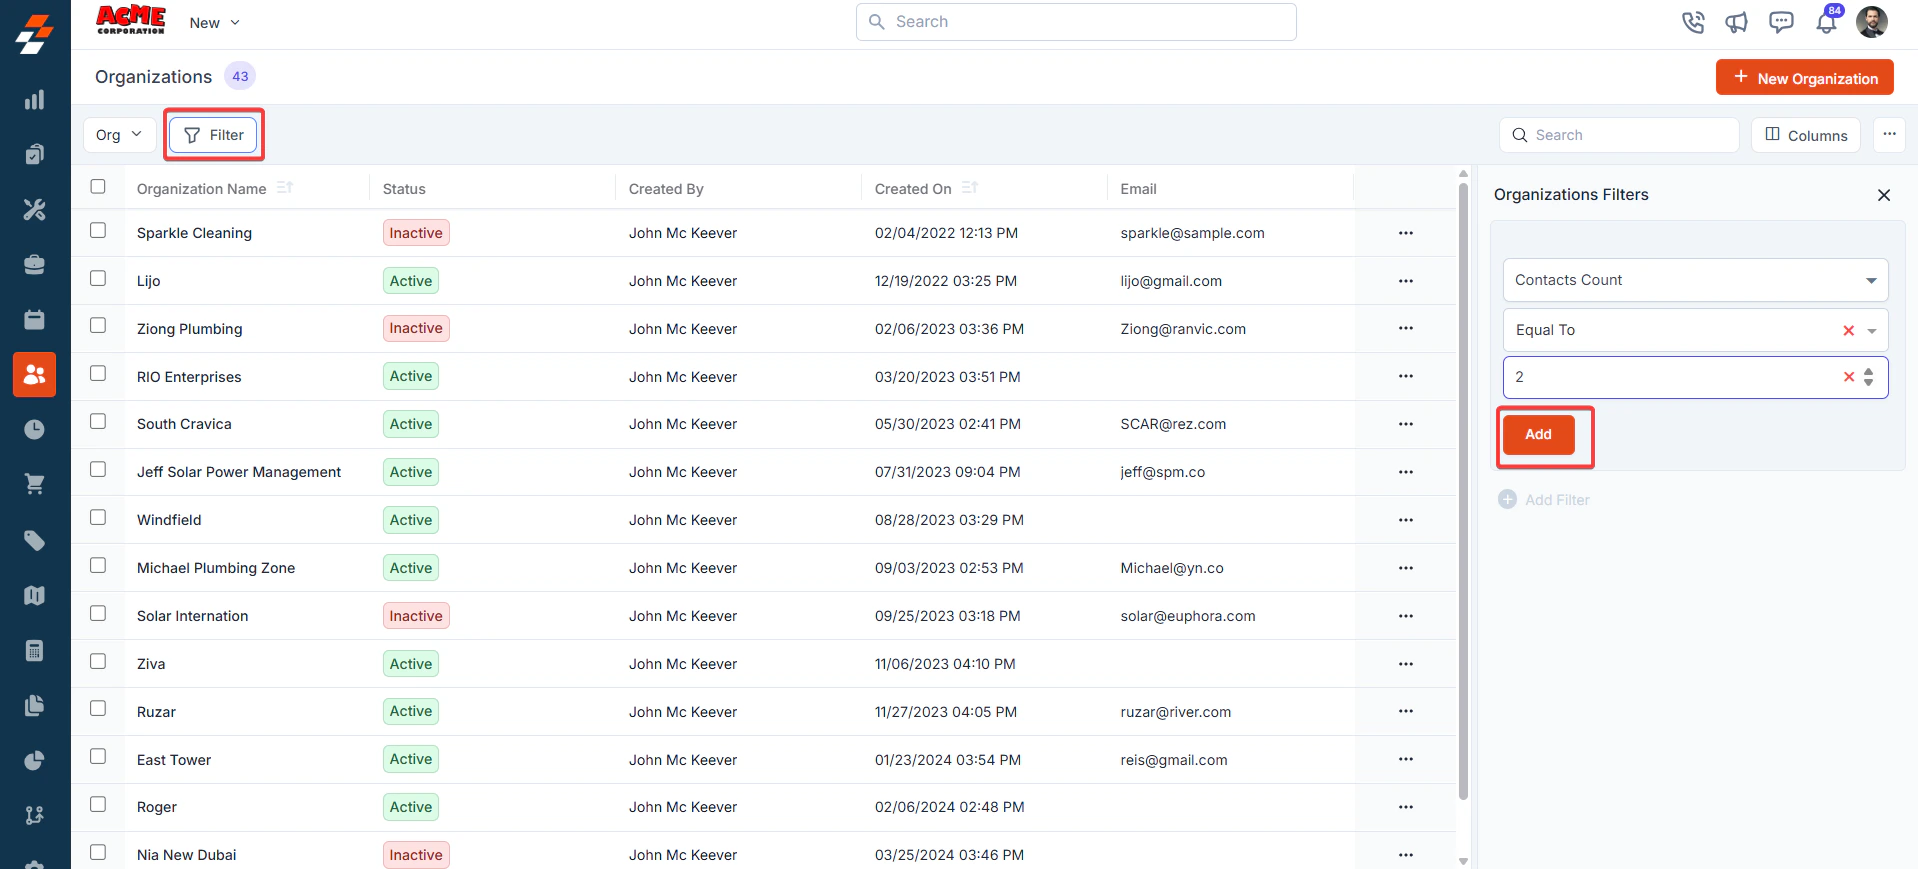The height and width of the screenshot is (869, 1918).
Task: Open the briefcase jobs icon in sidebar
Action: (x=34, y=265)
